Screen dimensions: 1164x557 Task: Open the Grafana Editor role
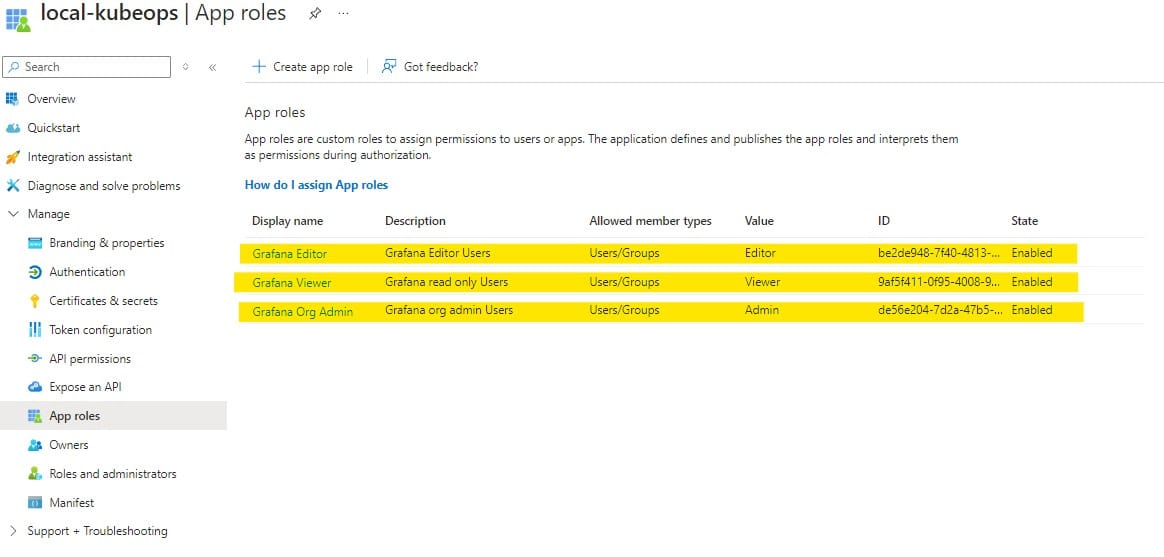290,254
